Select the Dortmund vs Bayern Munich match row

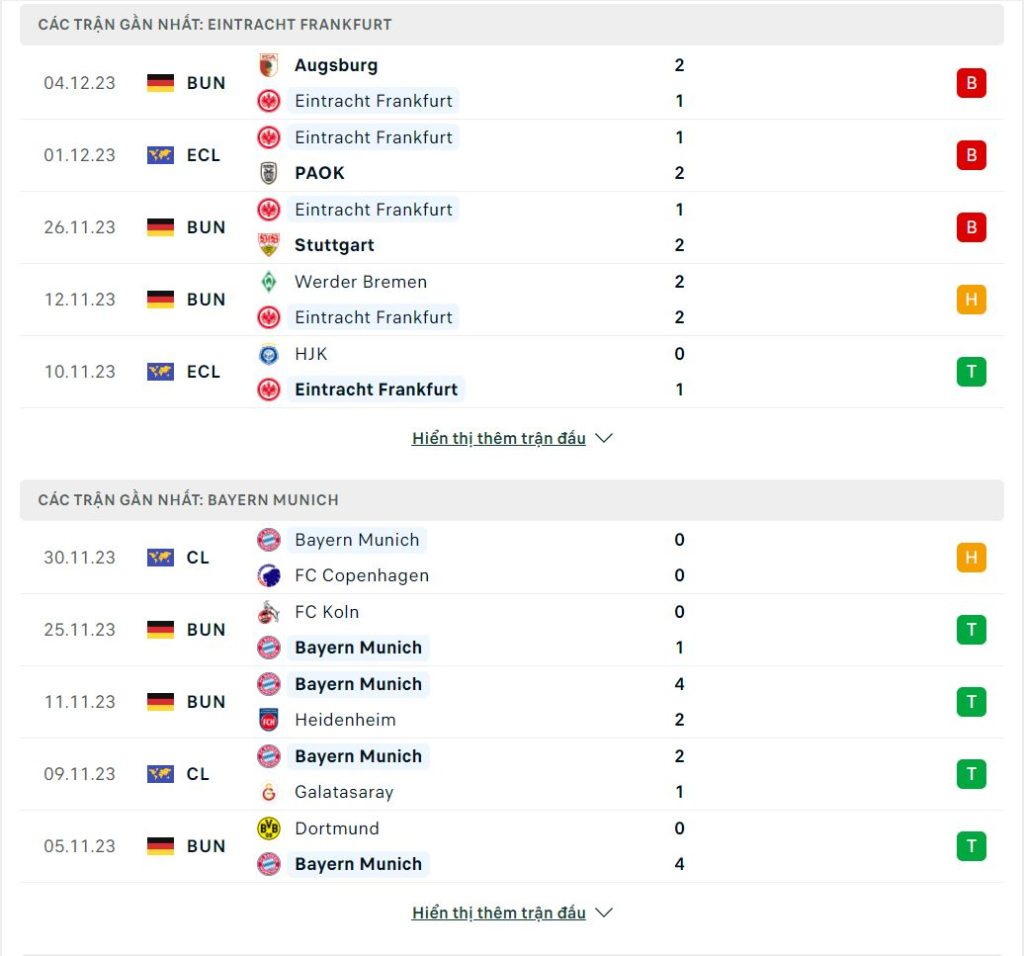[512, 846]
